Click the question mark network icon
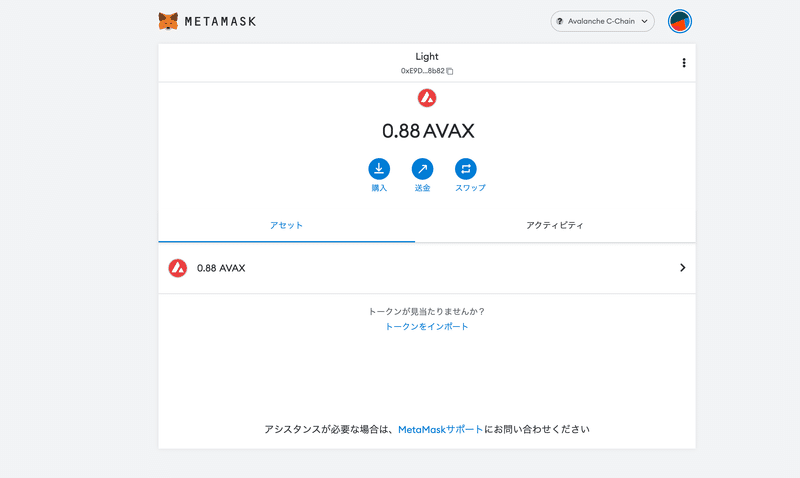The height and width of the screenshot is (478, 800). click(x=560, y=21)
